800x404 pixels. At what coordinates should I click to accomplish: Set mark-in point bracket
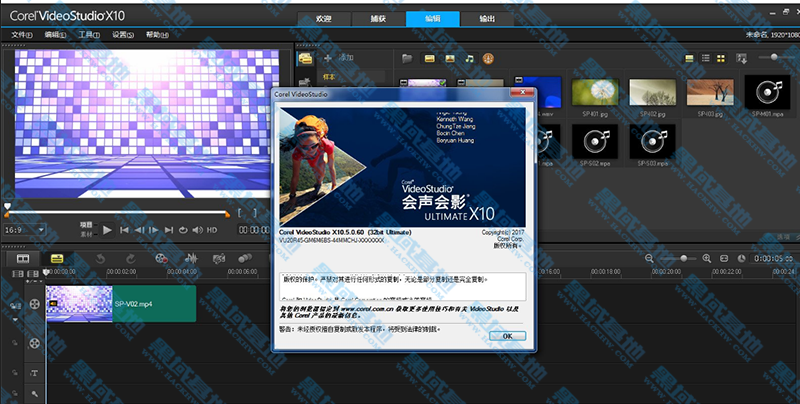(240, 213)
